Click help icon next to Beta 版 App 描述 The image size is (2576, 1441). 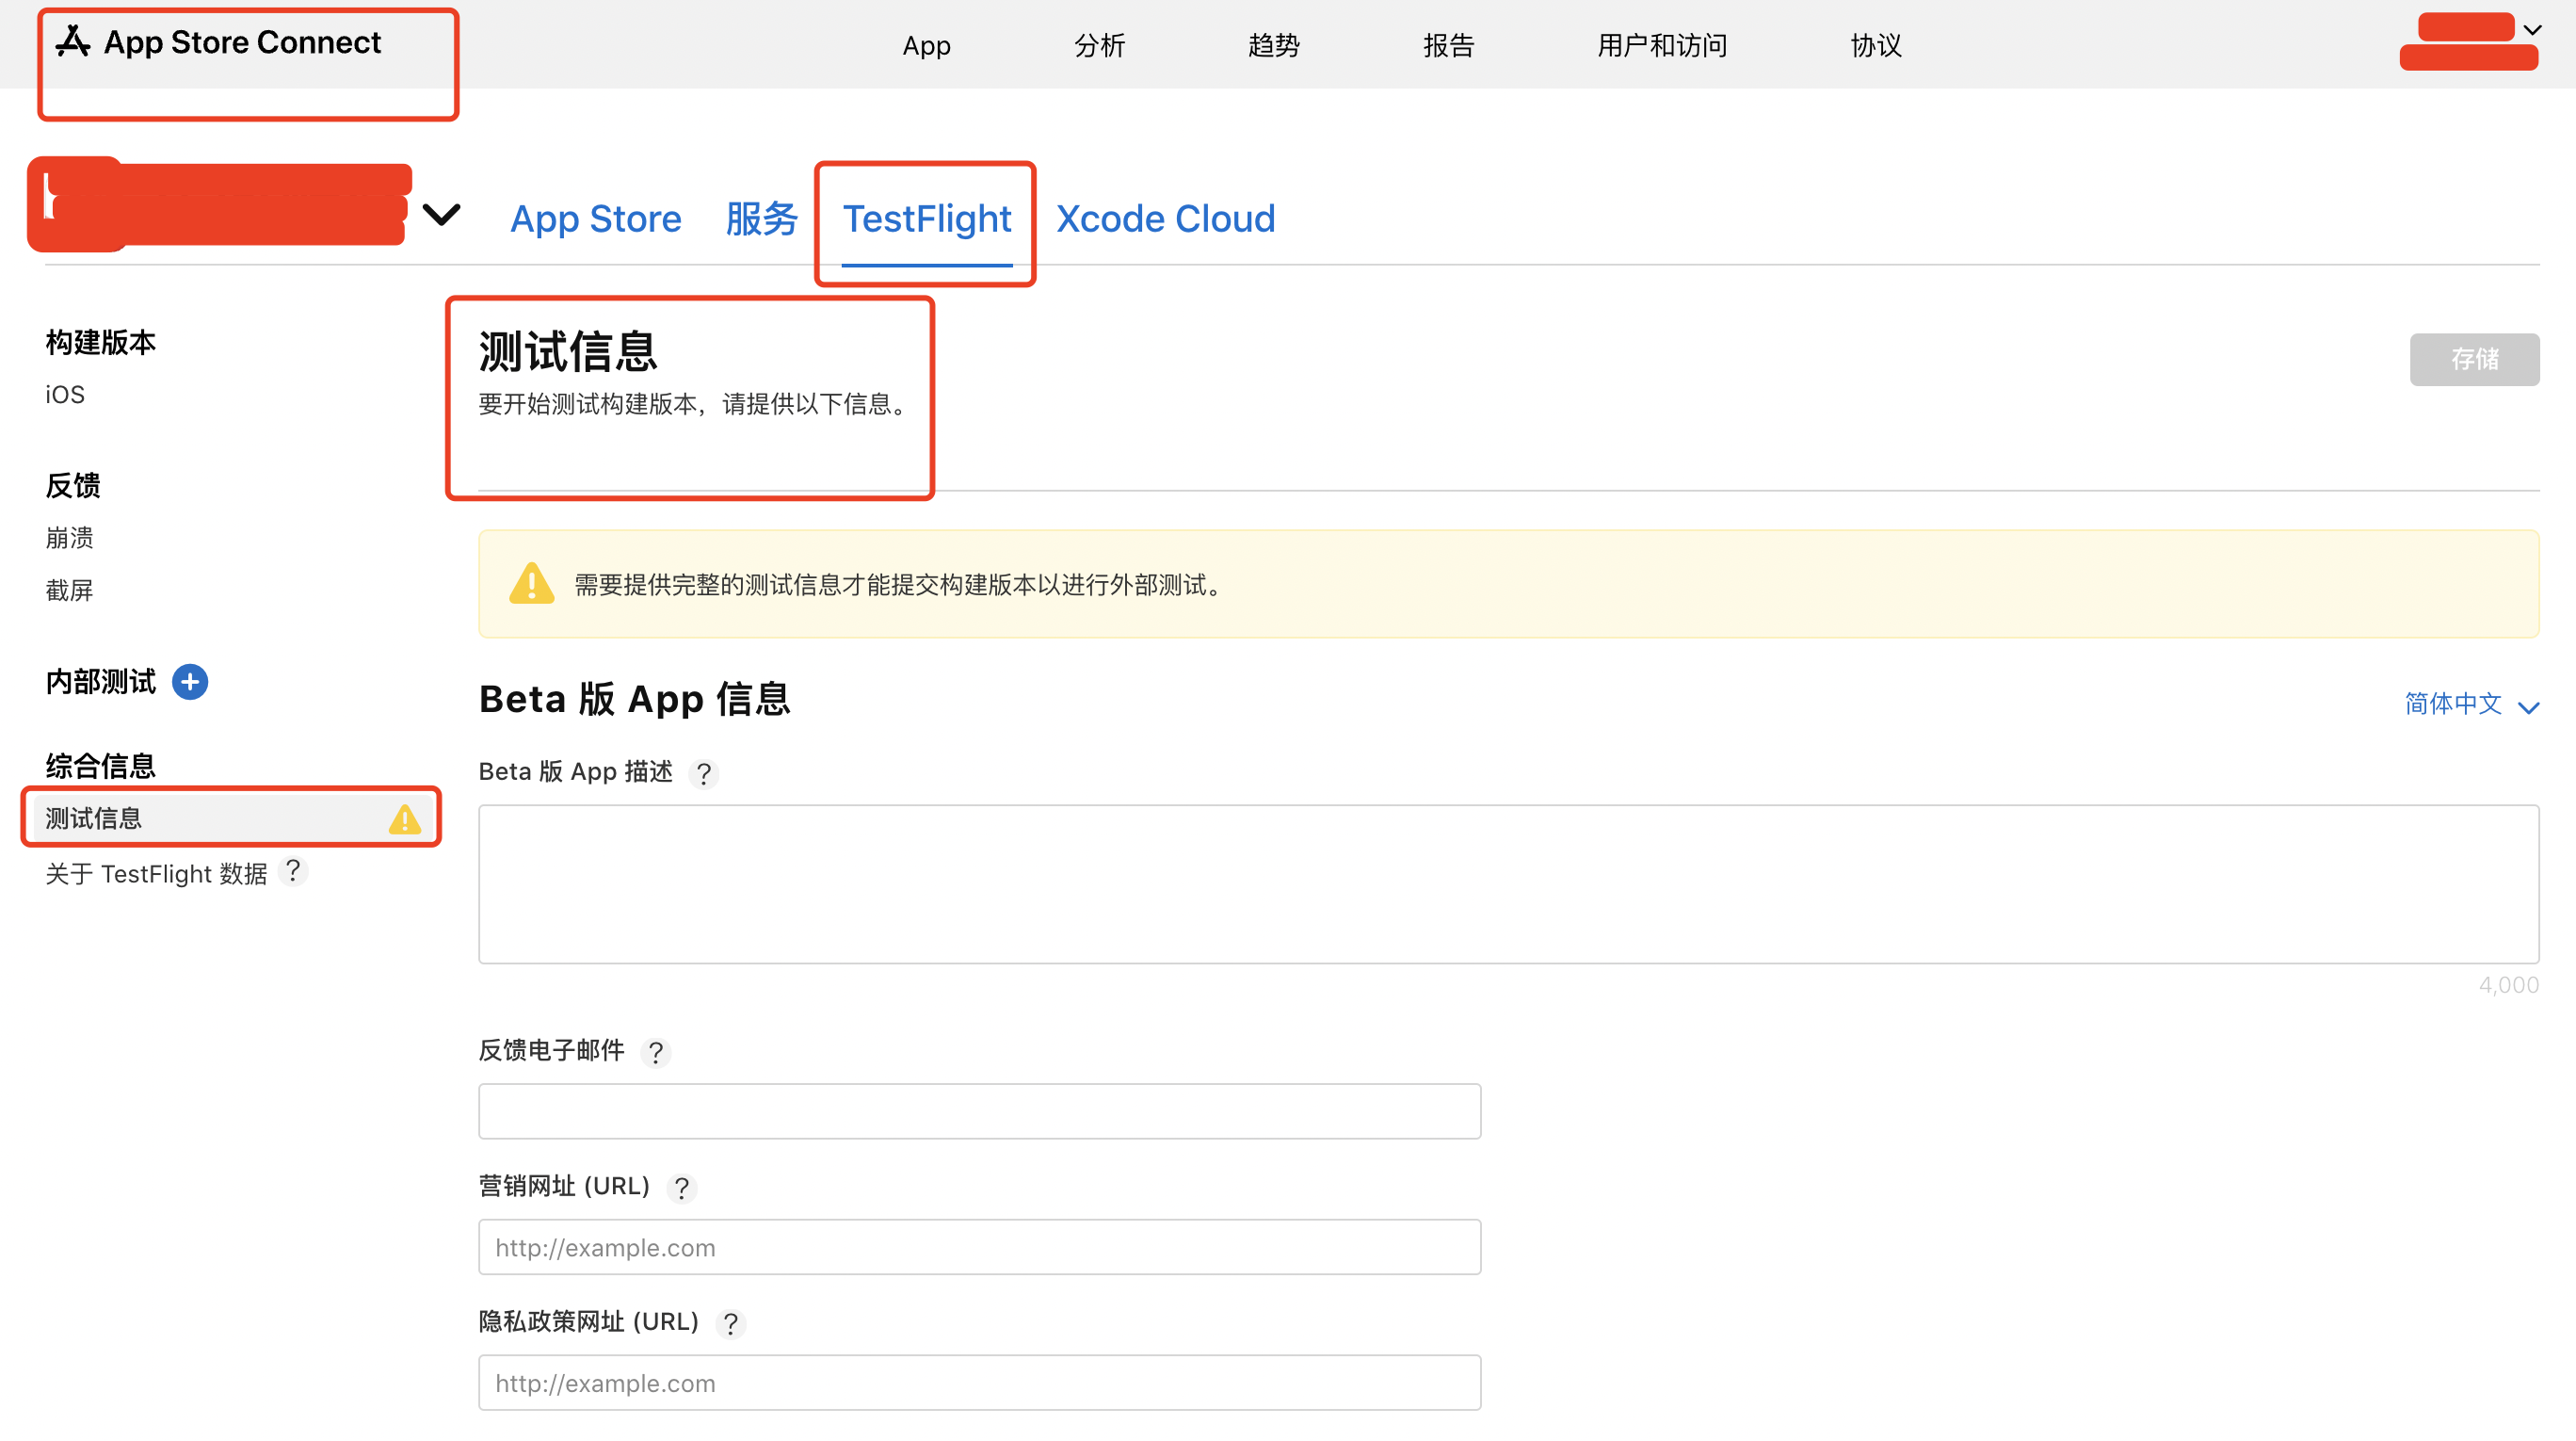704,774
